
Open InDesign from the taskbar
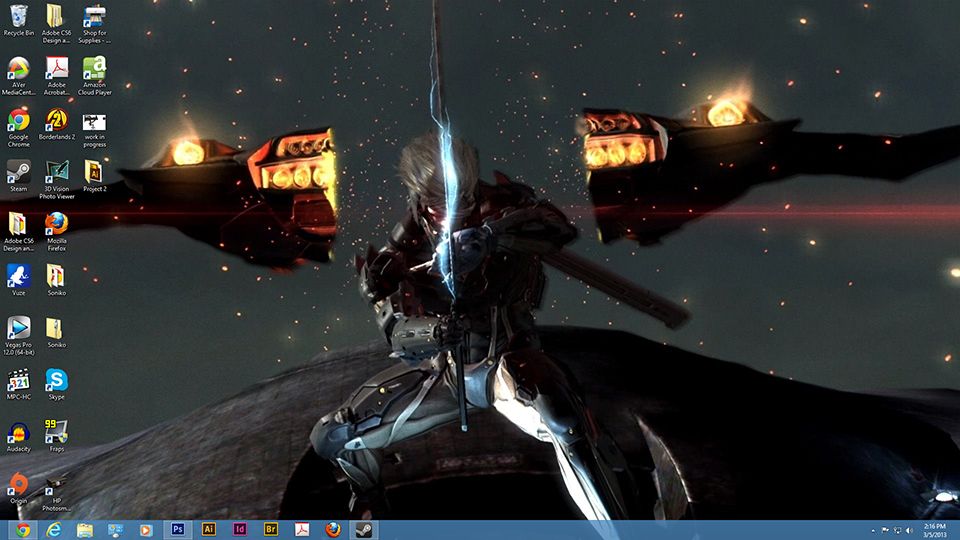click(x=239, y=530)
